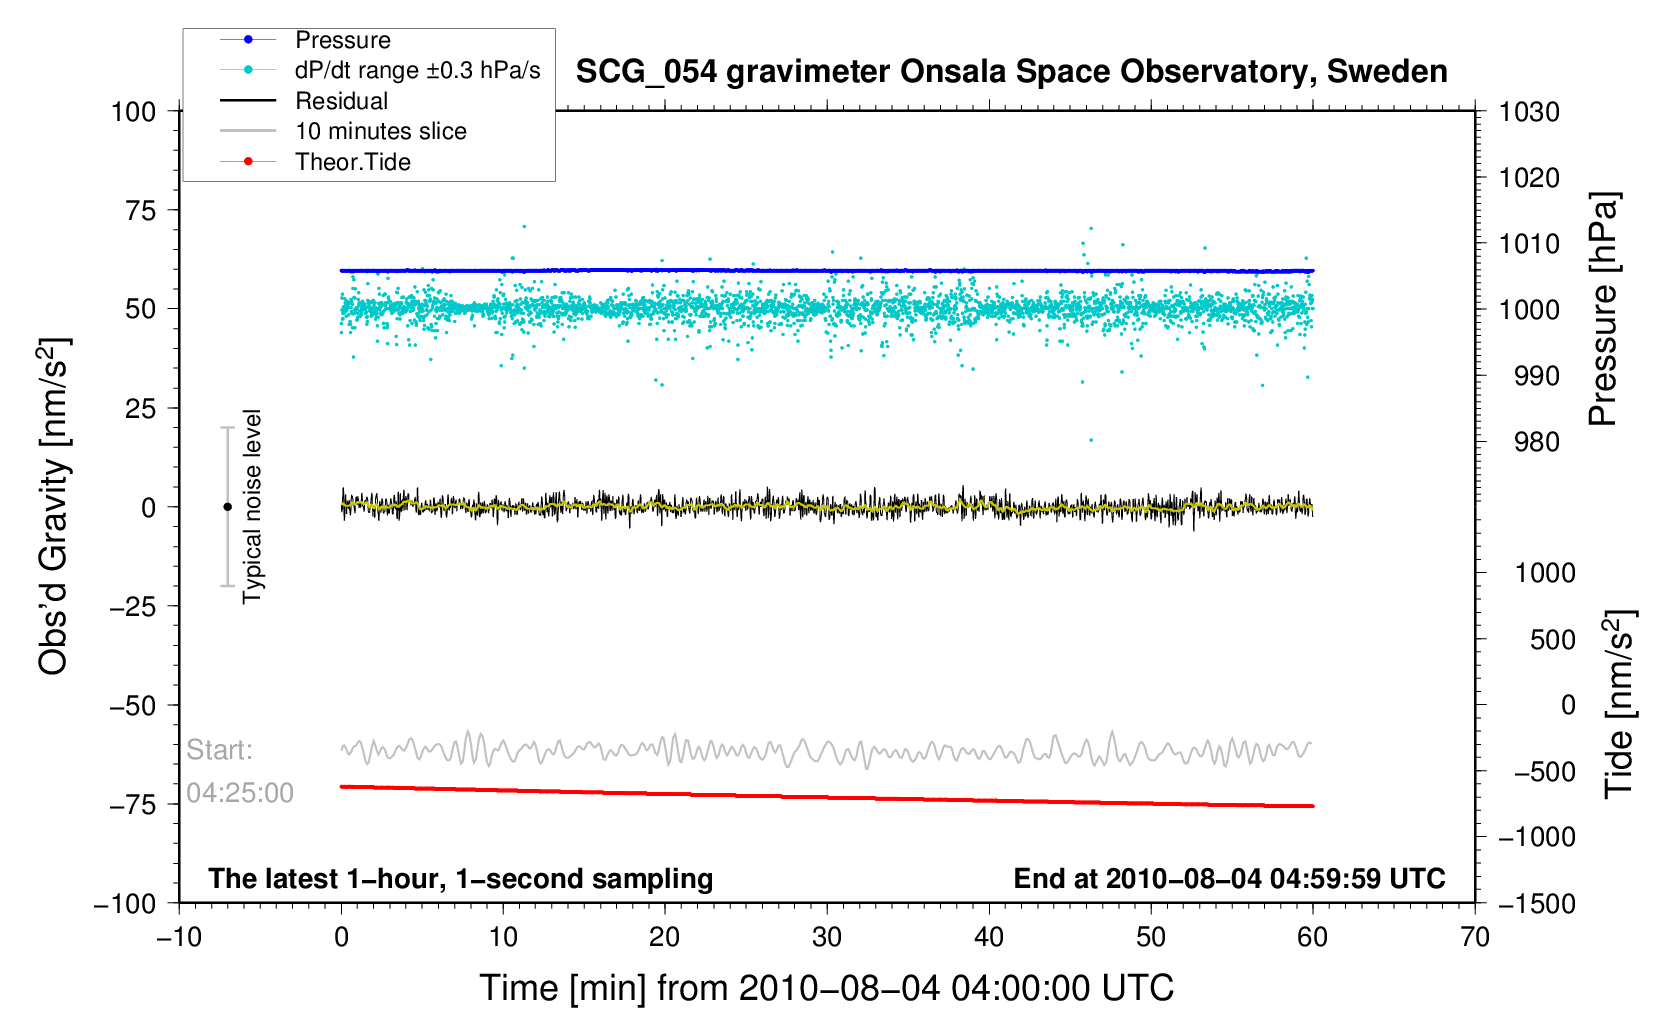Select the 'dP/dt range ±0.3 hPa/s' legend label
This screenshot has width=1676, height=1020.
417,70
